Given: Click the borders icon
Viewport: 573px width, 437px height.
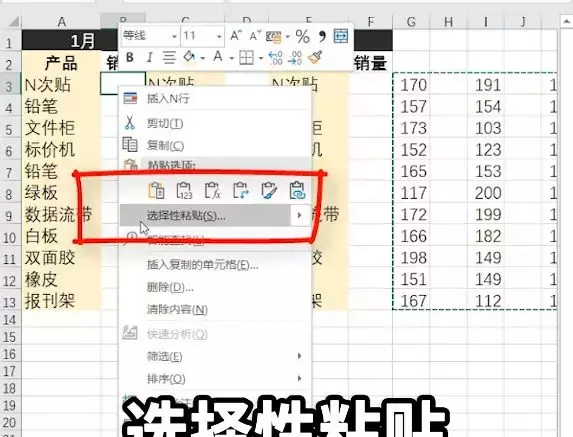Looking at the screenshot, I should [x=246, y=57].
